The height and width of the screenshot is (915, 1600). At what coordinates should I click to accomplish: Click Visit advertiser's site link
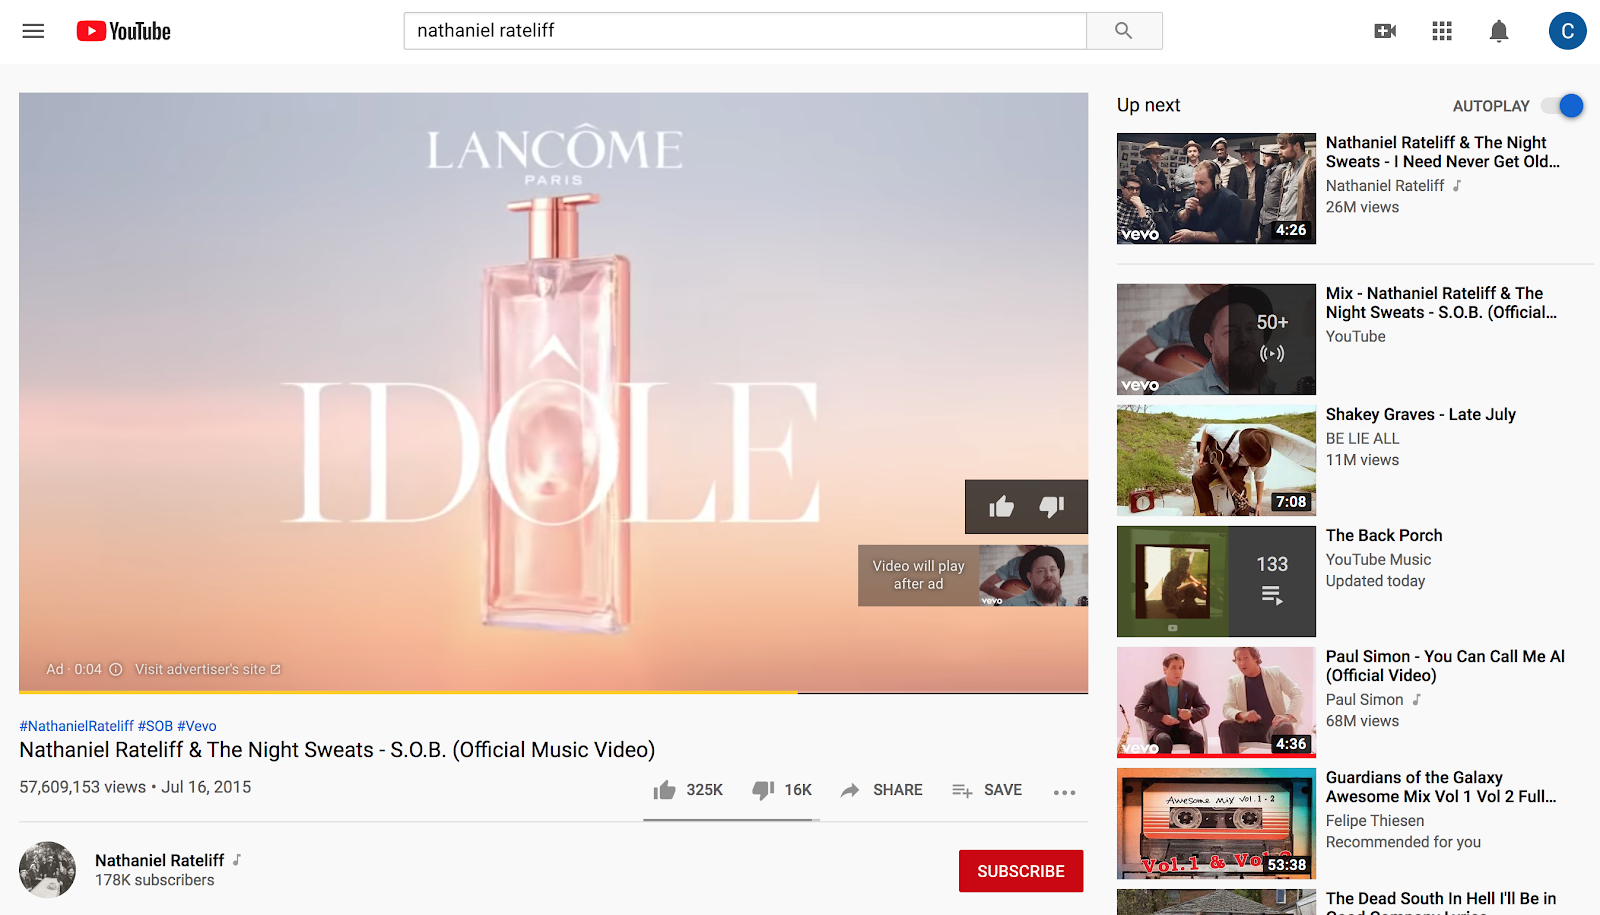(208, 669)
